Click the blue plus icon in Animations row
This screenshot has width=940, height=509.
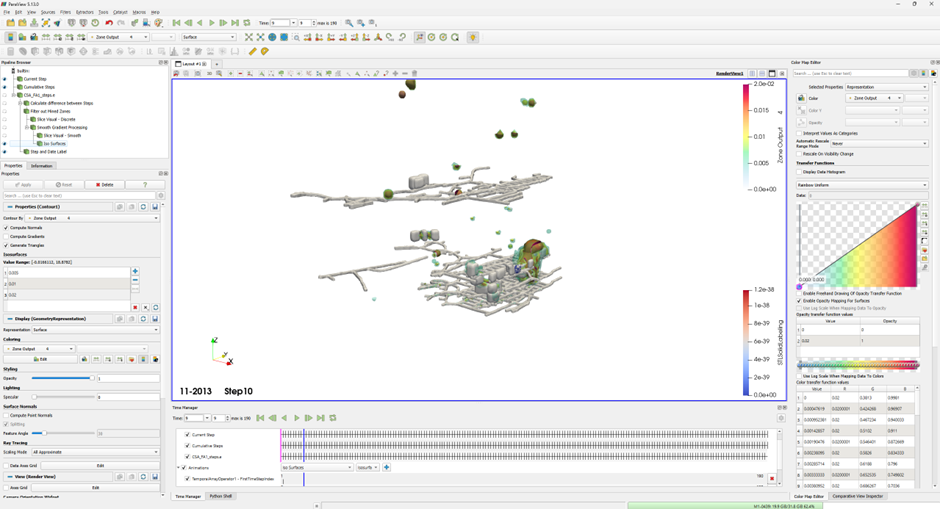[x=387, y=467]
